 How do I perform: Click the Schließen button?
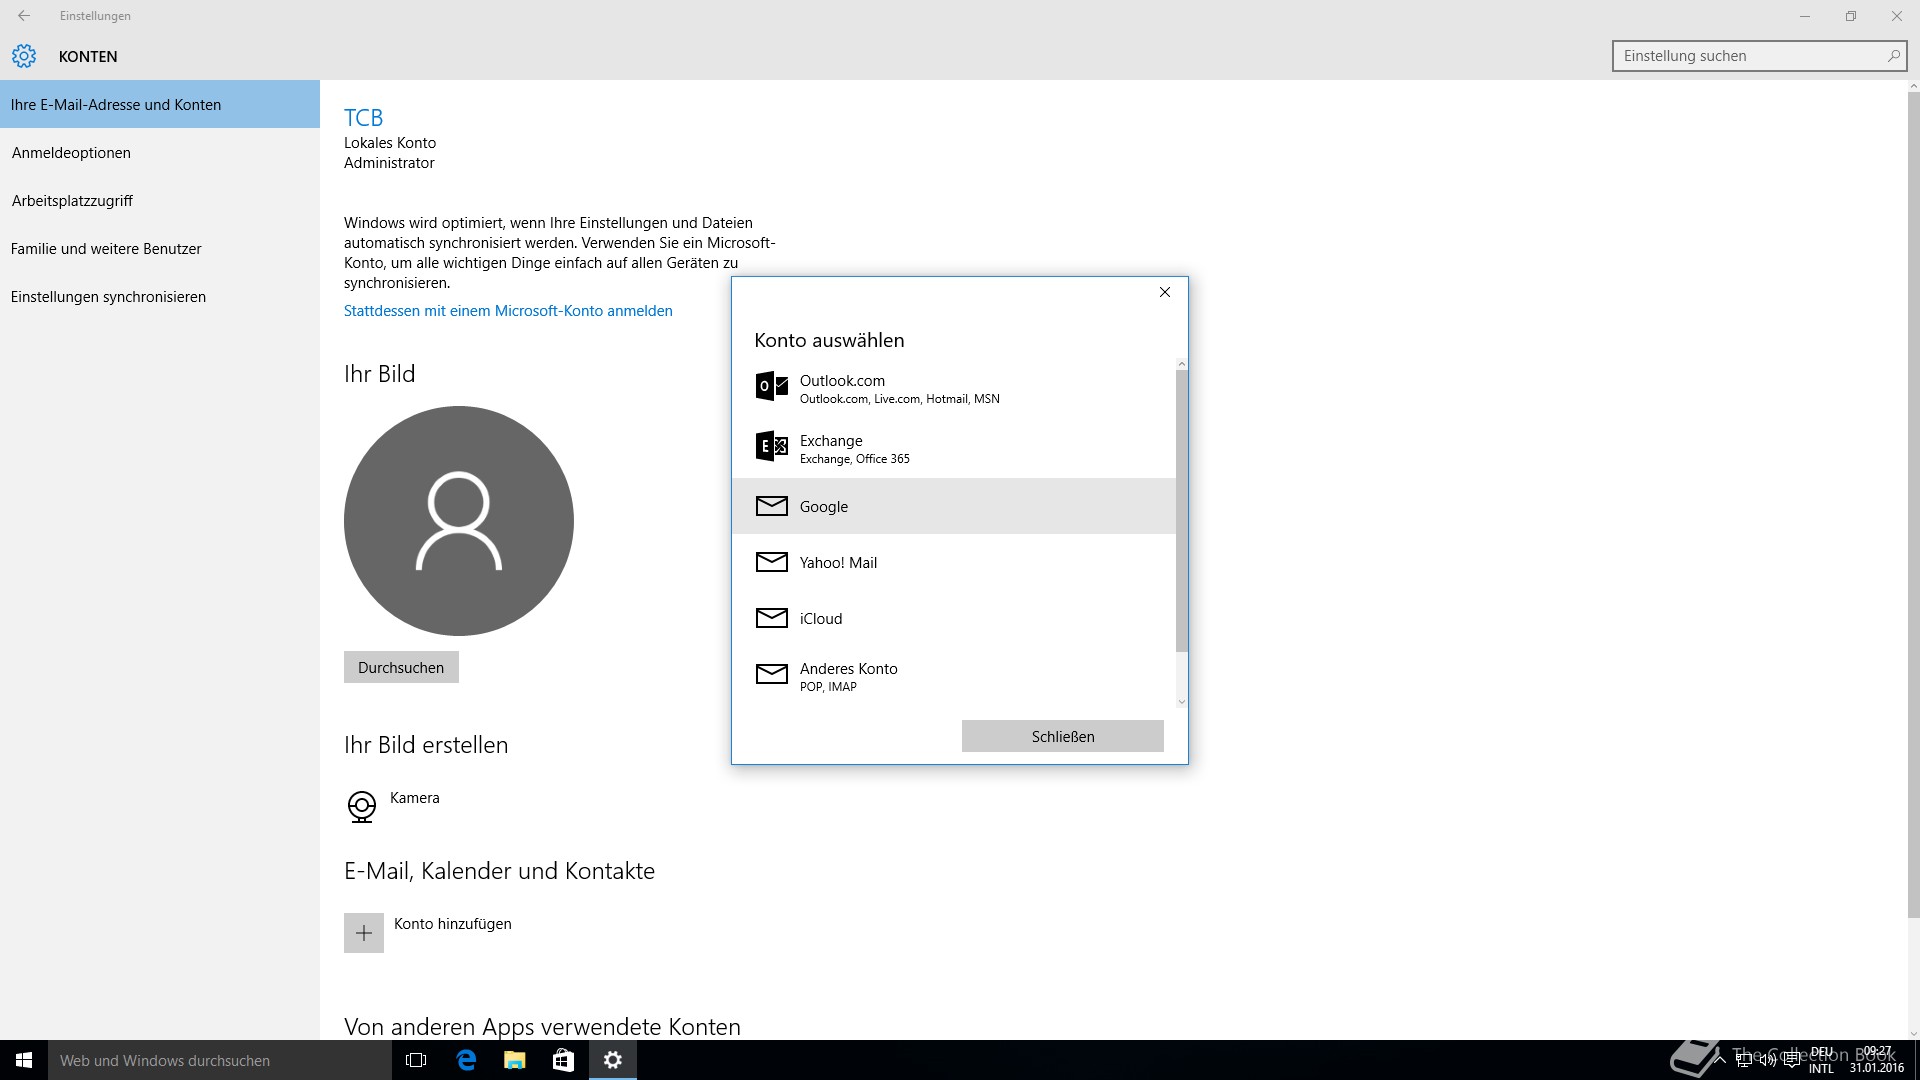1062,736
